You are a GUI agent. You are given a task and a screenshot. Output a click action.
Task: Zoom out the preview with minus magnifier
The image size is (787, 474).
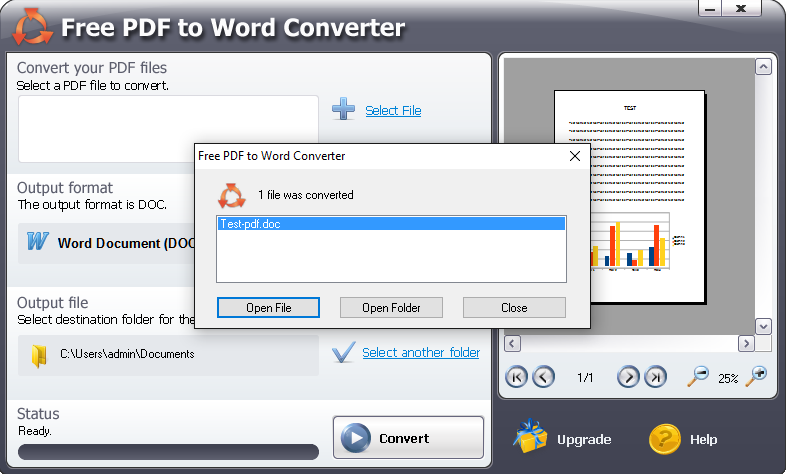click(698, 376)
